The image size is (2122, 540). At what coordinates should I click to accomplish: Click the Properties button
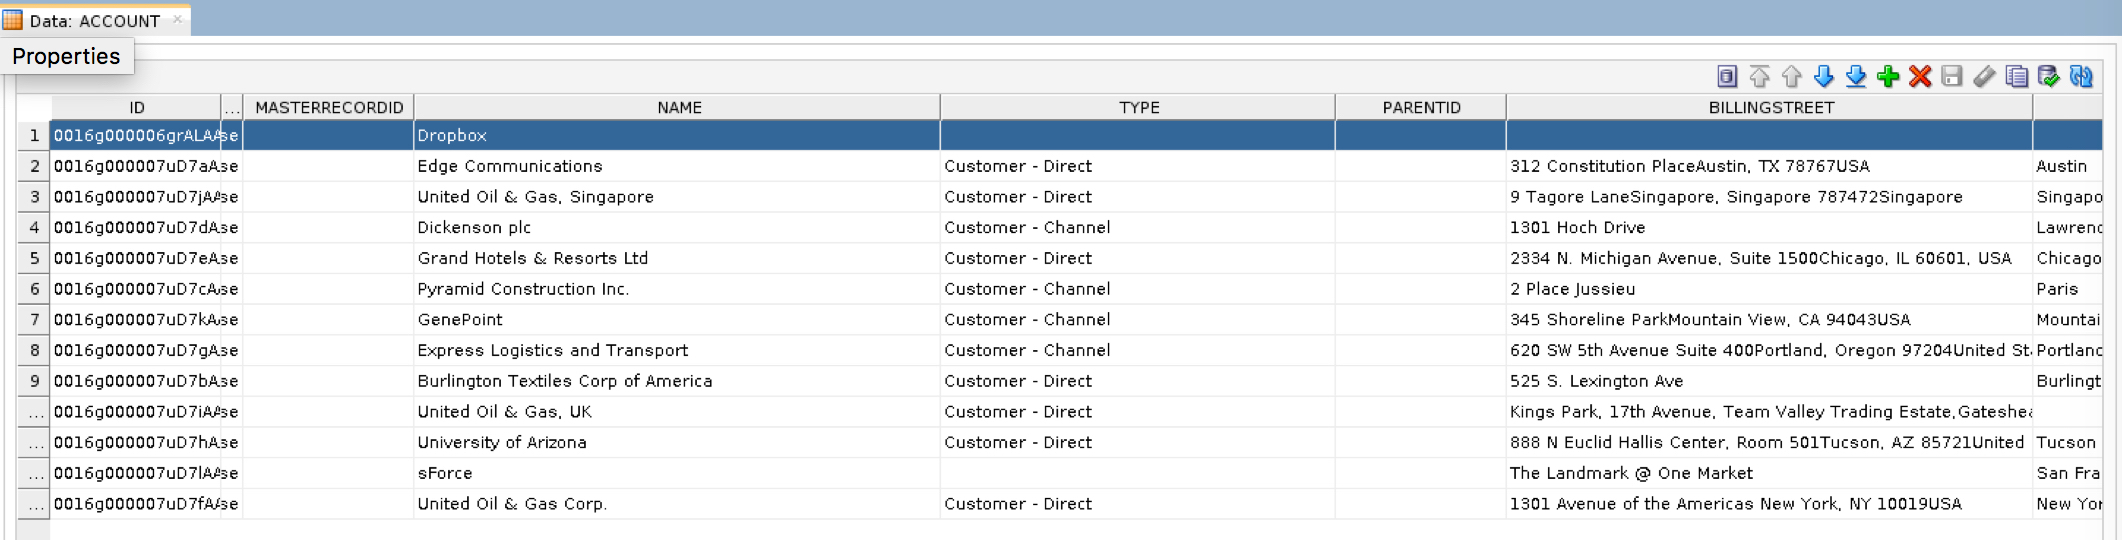[x=66, y=57]
